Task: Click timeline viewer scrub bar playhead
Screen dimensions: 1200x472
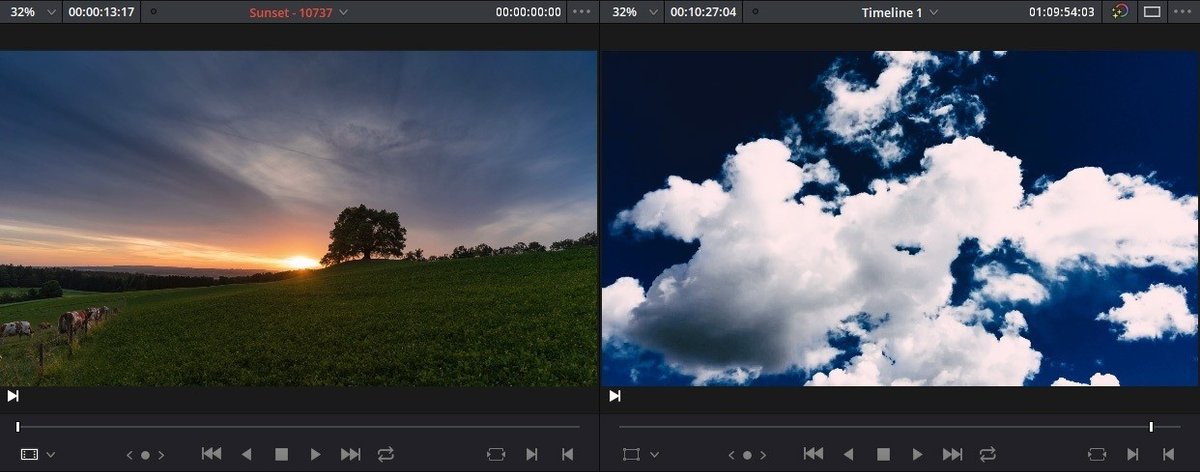Action: point(1151,427)
